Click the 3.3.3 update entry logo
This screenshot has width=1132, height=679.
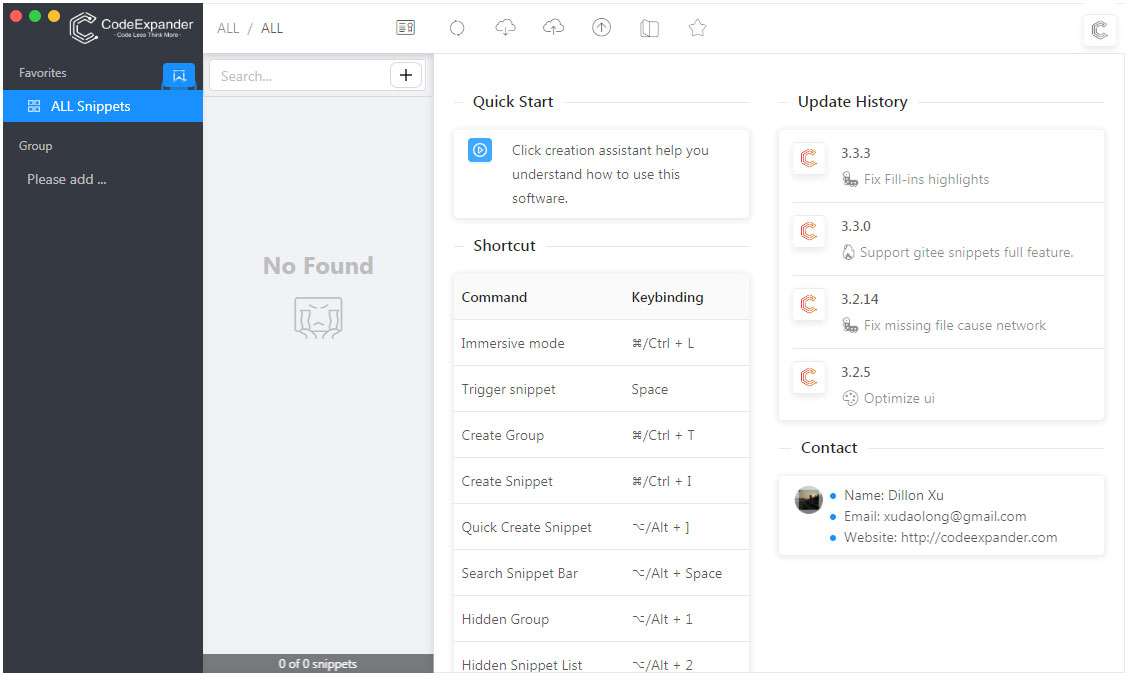[x=808, y=159]
